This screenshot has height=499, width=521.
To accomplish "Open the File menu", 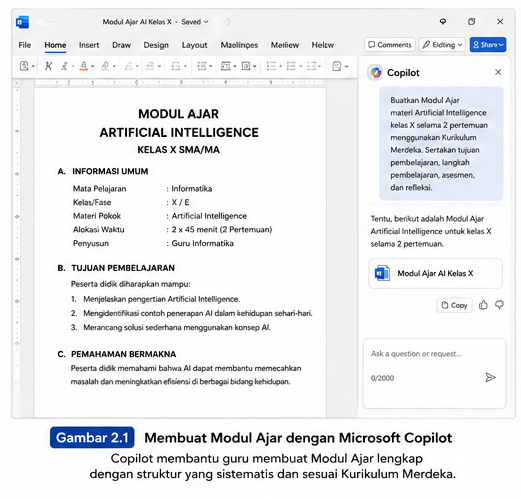I will tap(25, 45).
